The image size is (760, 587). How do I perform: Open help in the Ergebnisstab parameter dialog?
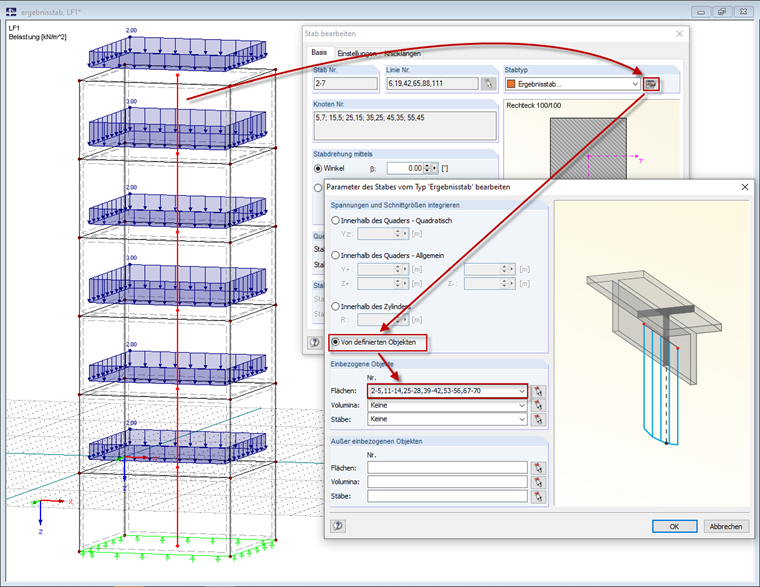click(338, 526)
